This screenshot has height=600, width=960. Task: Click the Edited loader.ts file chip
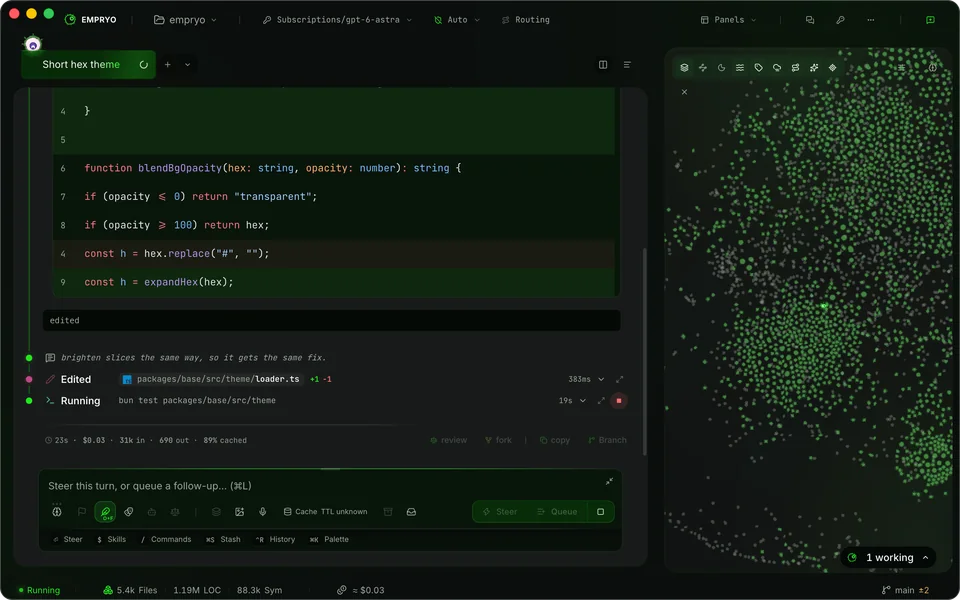(212, 379)
